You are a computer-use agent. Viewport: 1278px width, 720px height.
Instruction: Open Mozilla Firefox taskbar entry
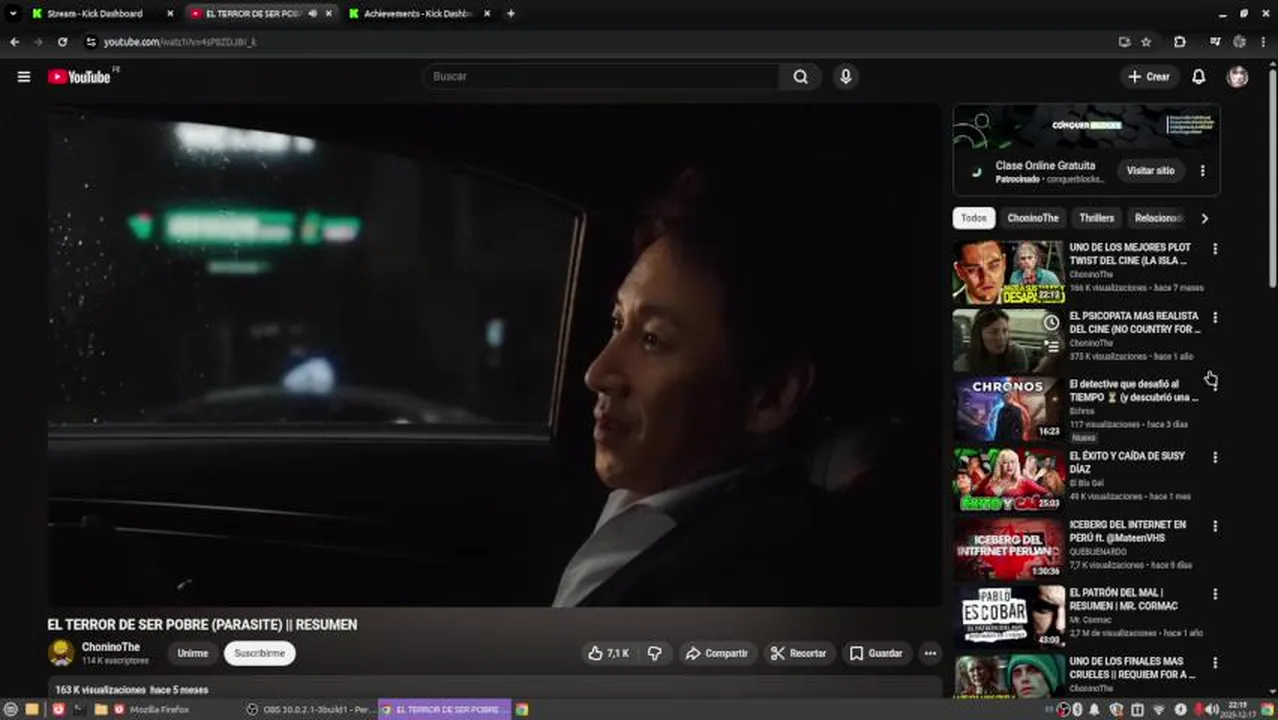(152, 710)
